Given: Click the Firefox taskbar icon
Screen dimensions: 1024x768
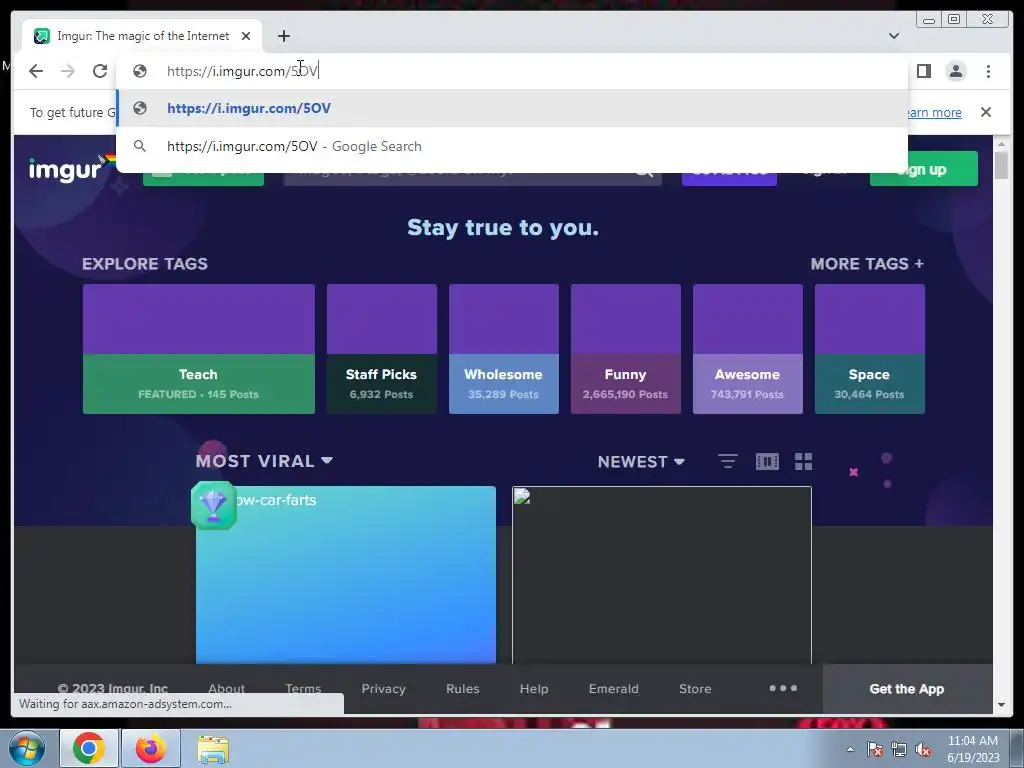Looking at the screenshot, I should tap(151, 748).
